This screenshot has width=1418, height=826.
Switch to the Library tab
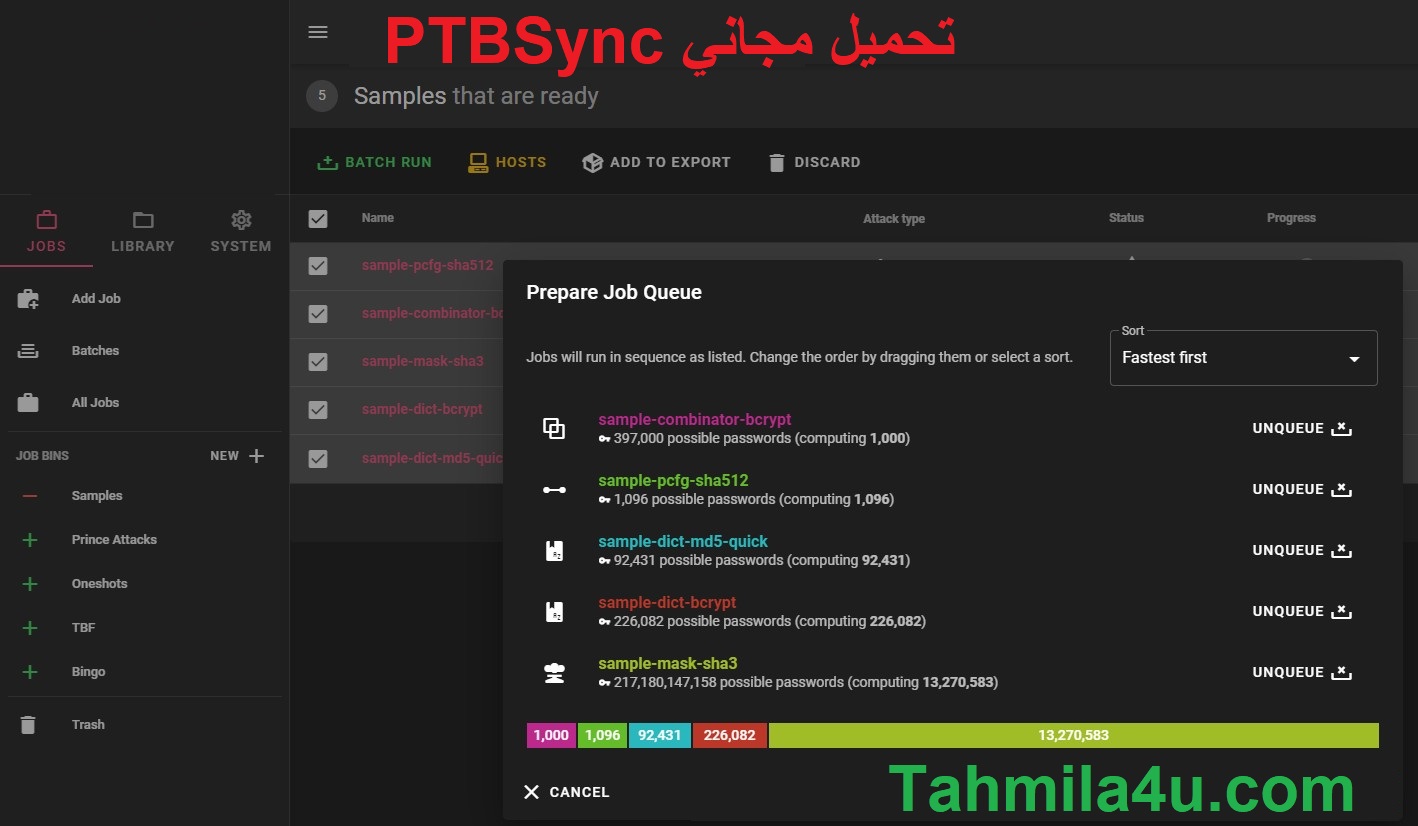(x=142, y=232)
